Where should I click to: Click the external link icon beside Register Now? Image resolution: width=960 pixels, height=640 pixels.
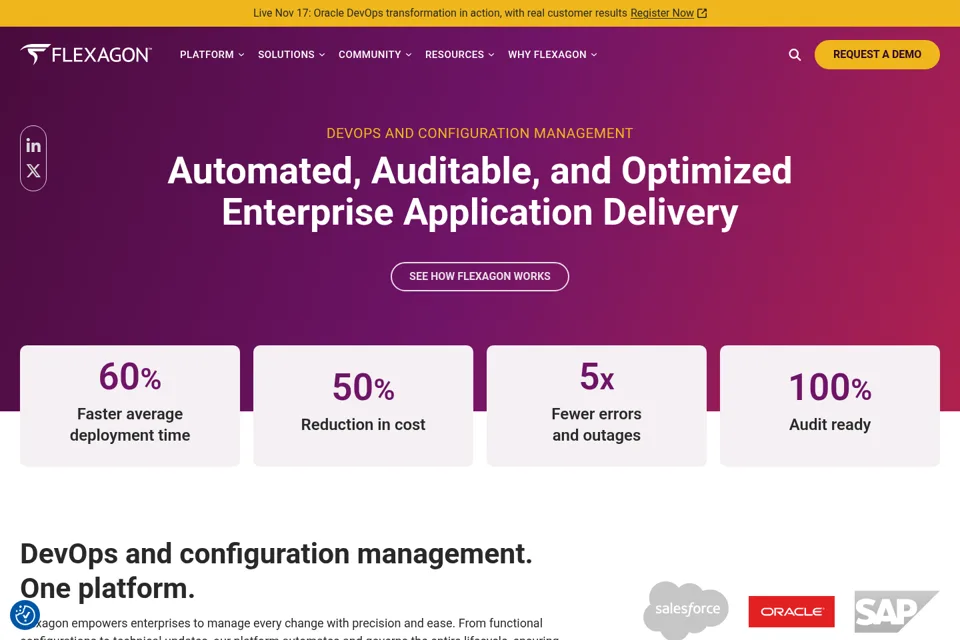[x=702, y=13]
